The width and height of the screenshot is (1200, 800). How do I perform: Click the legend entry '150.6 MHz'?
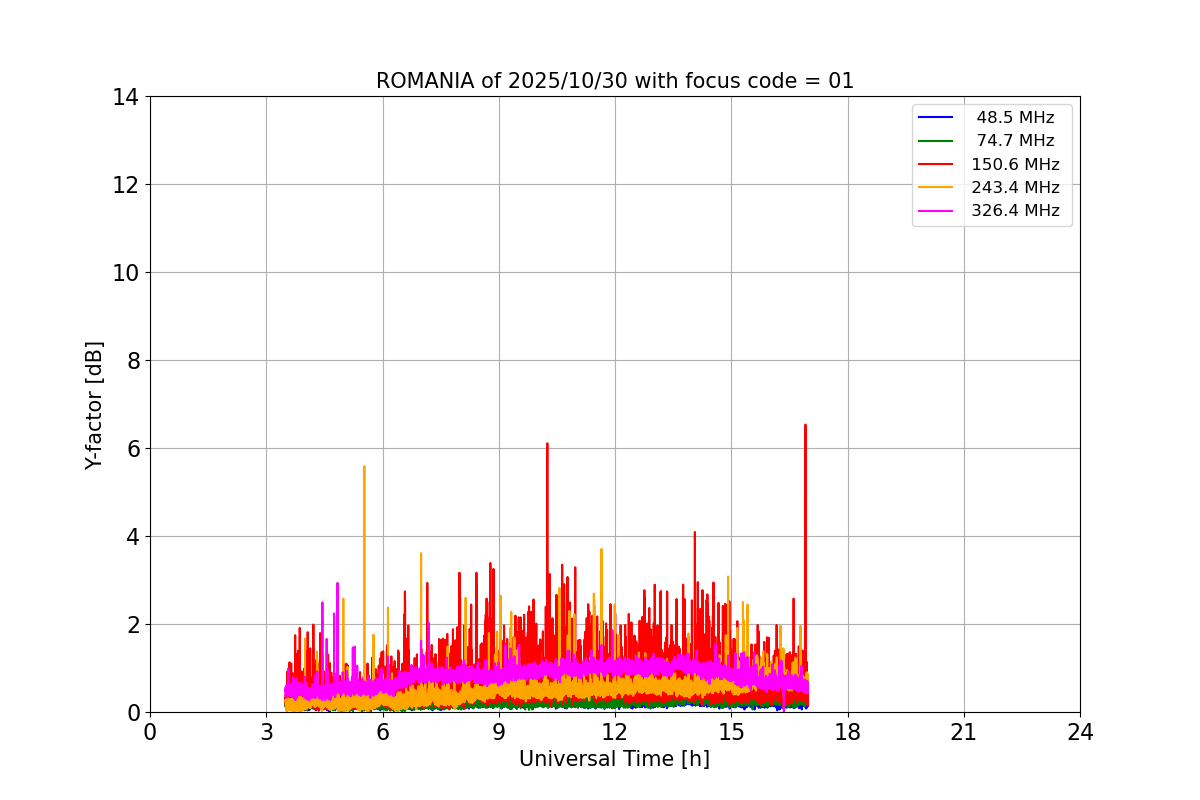pos(1015,164)
